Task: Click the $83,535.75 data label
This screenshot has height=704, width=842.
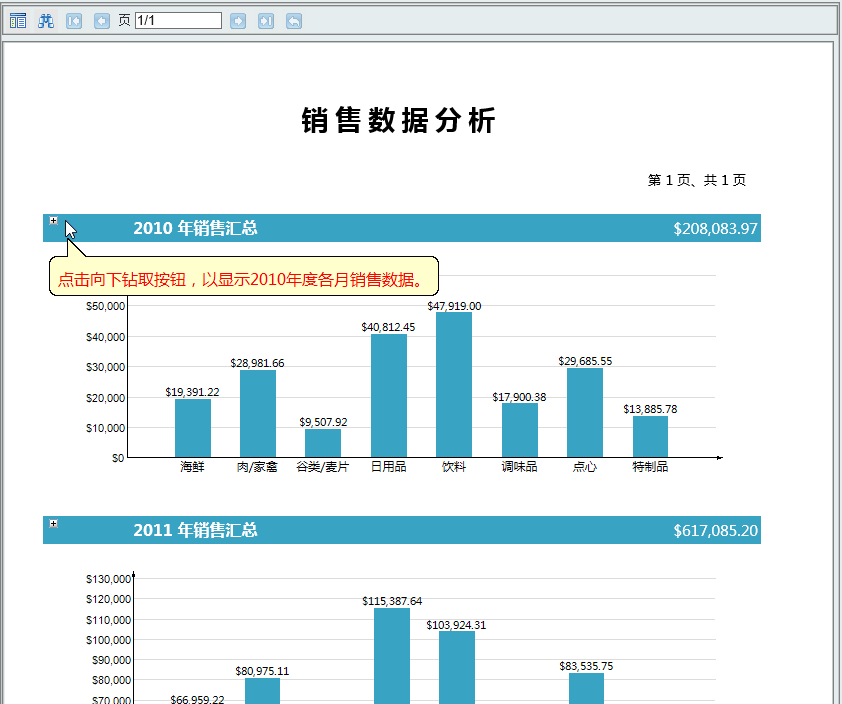Action: (x=586, y=666)
